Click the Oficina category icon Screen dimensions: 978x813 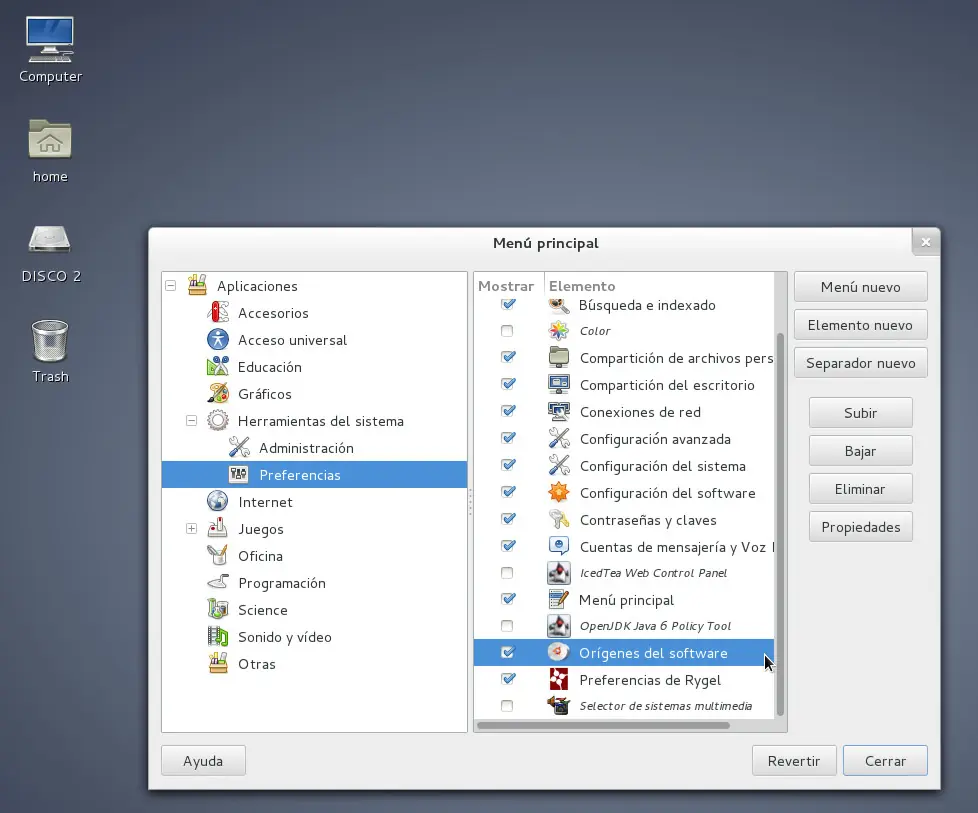pyautogui.click(x=218, y=555)
